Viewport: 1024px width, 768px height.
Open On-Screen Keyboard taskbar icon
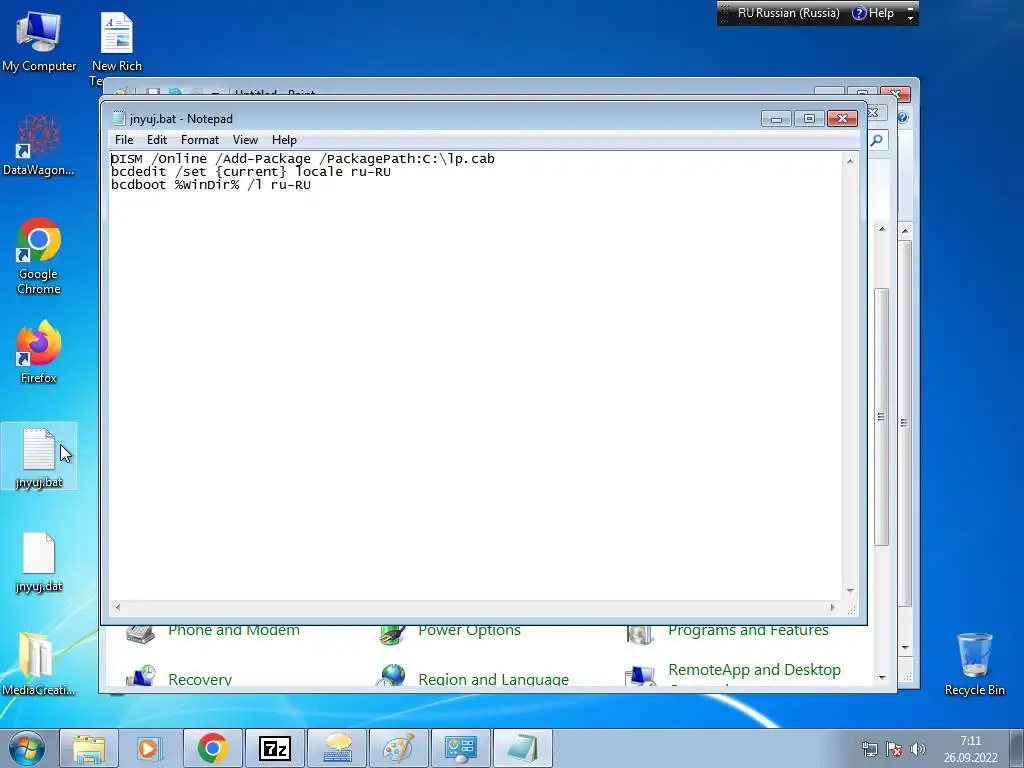pos(336,748)
